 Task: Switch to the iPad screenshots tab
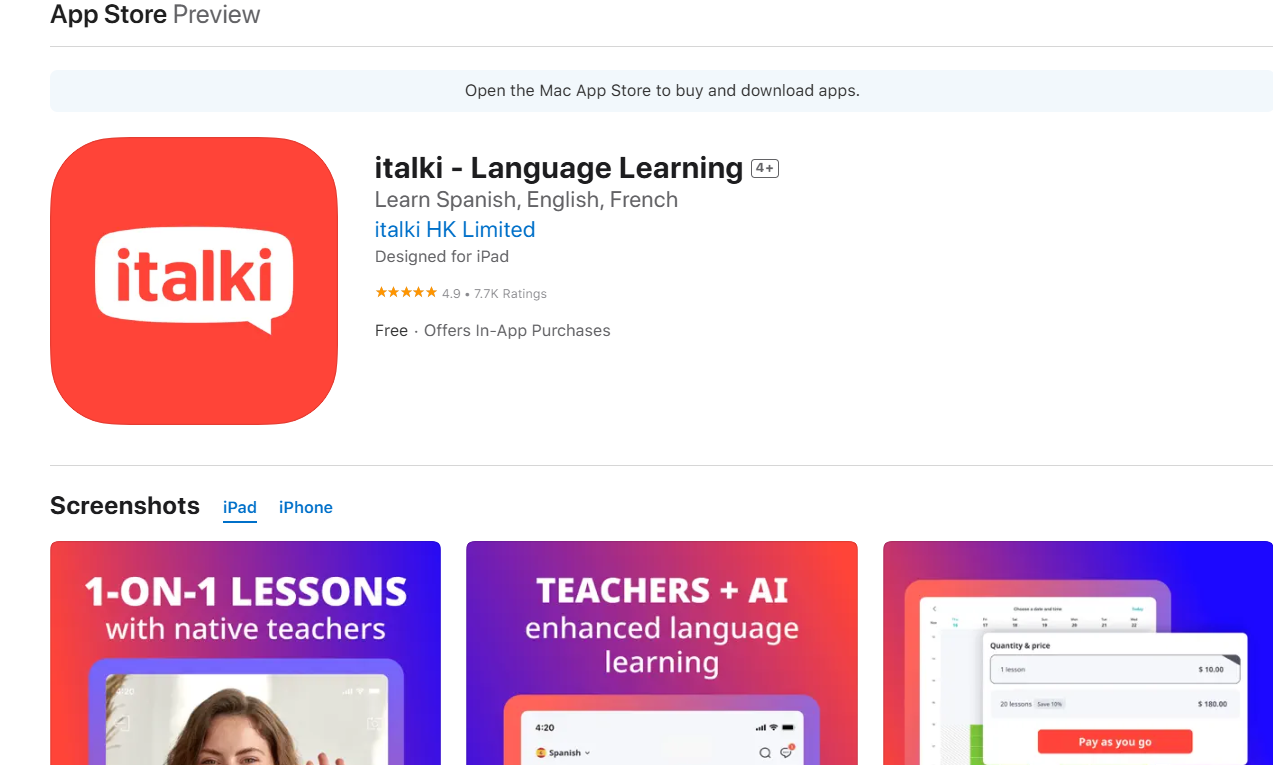[x=240, y=507]
